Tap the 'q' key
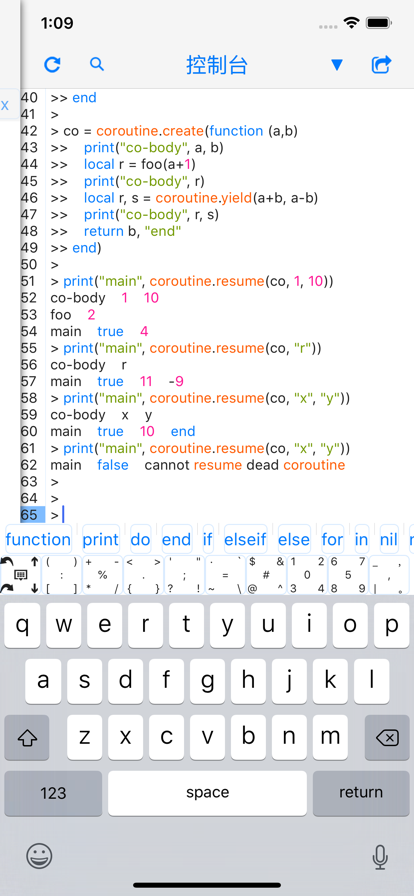 click(x=23, y=625)
